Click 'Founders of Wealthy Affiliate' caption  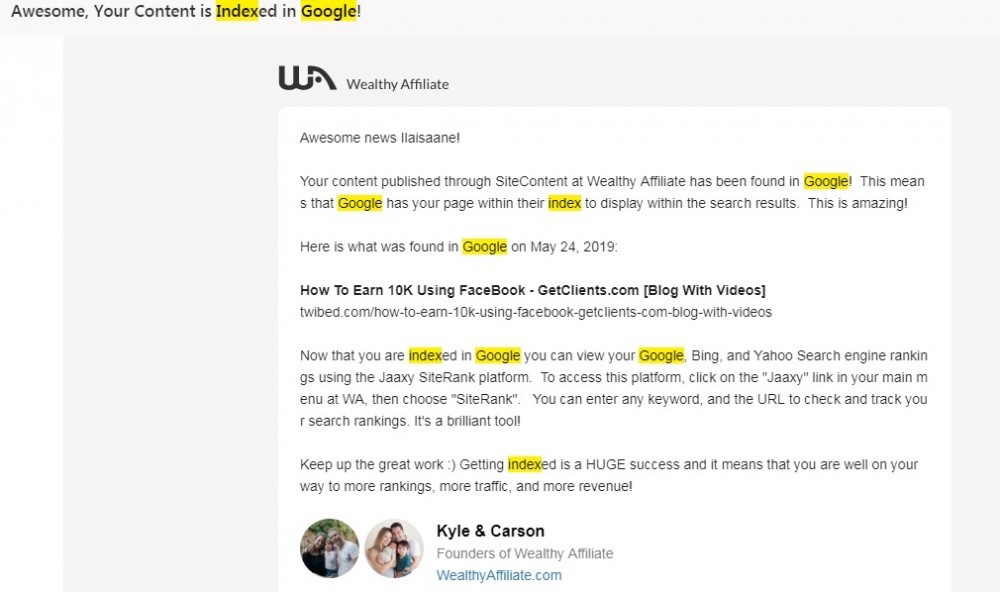525,553
